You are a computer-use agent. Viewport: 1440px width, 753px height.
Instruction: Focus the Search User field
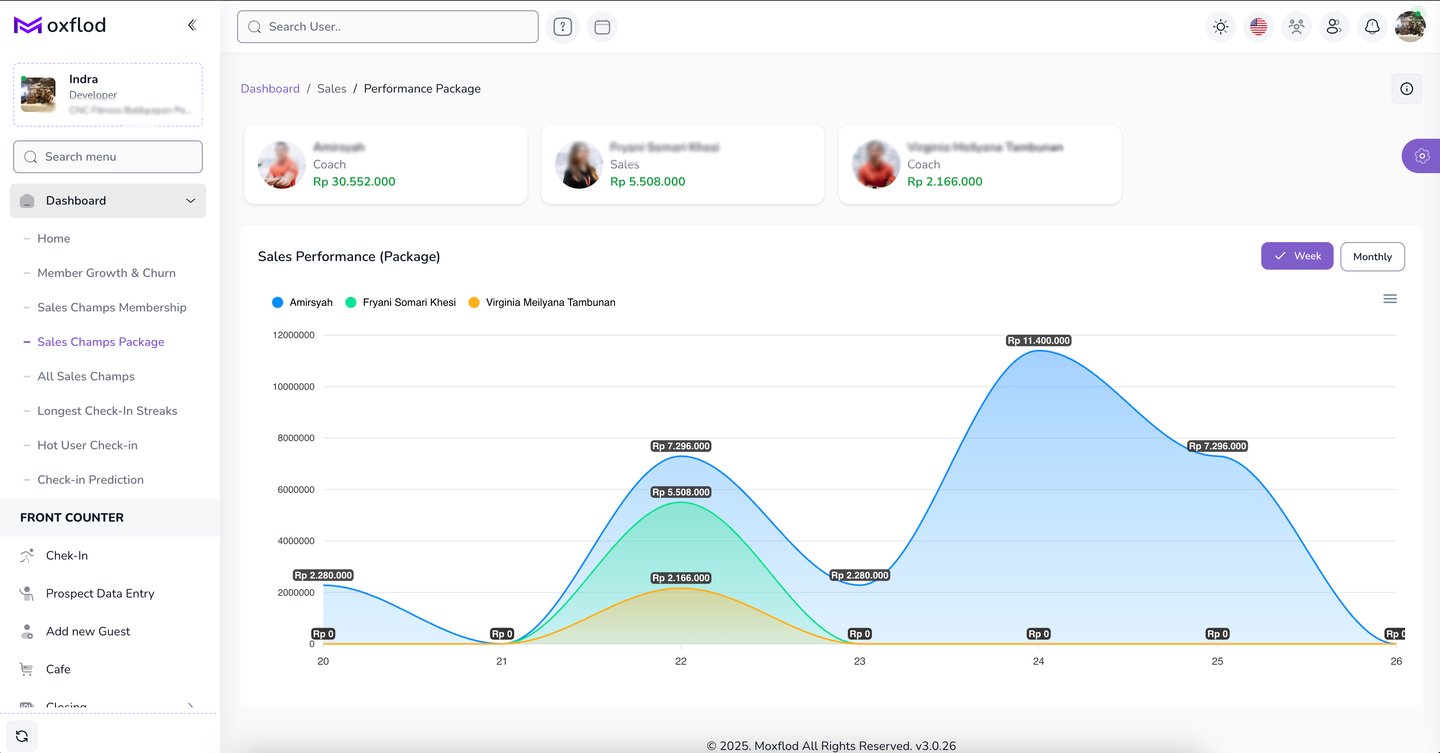pos(388,27)
